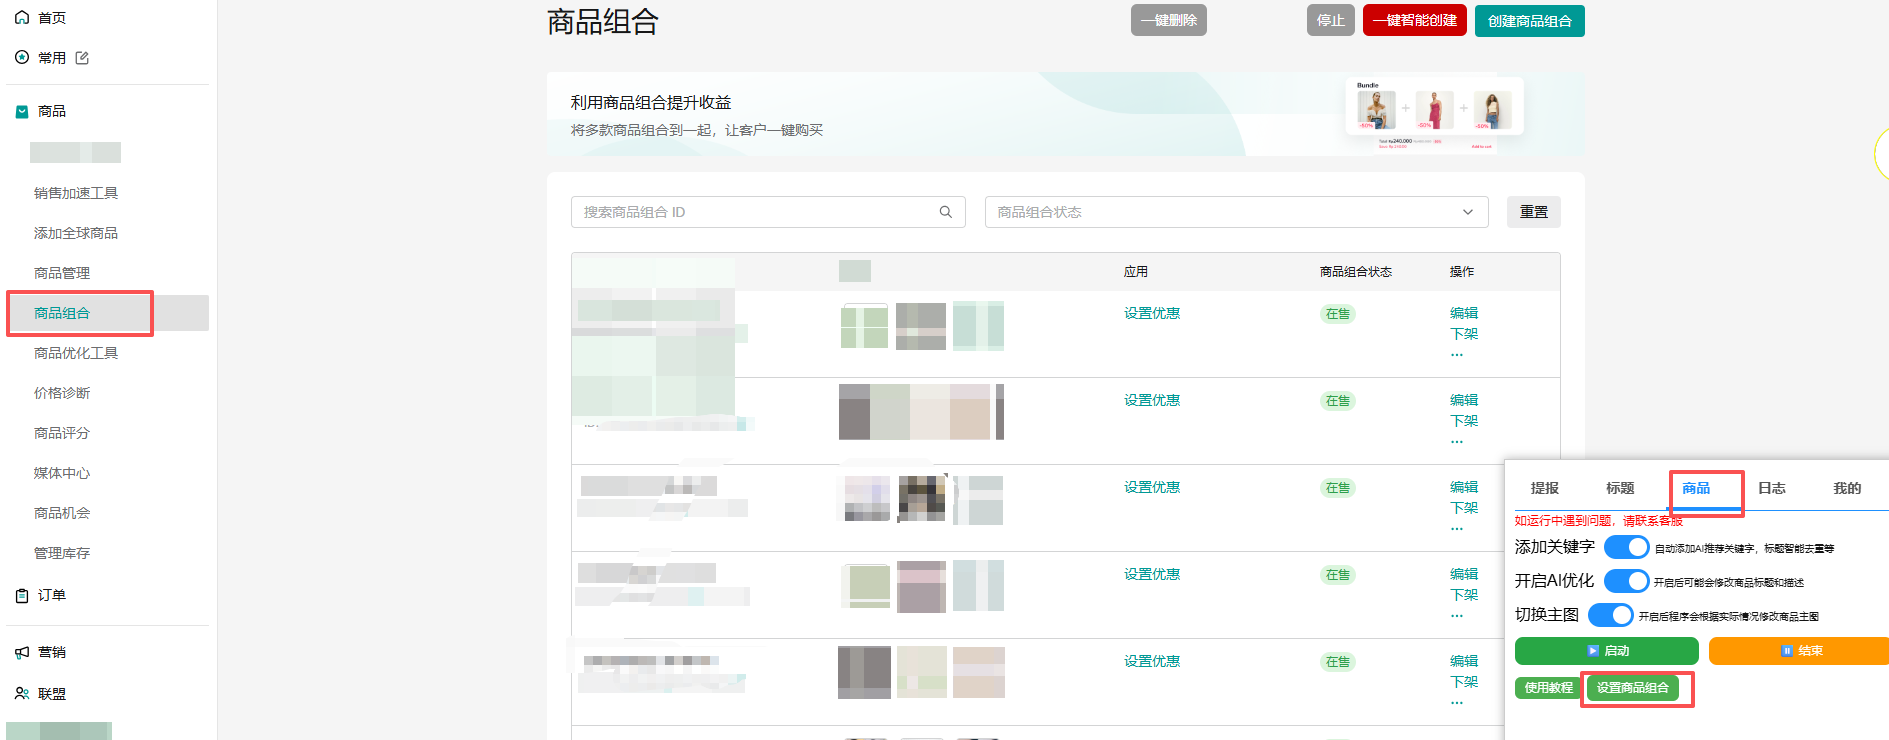This screenshot has width=1889, height=740.
Task: Click the 搜索商品组合 ID input field
Action: pyautogui.click(x=755, y=212)
